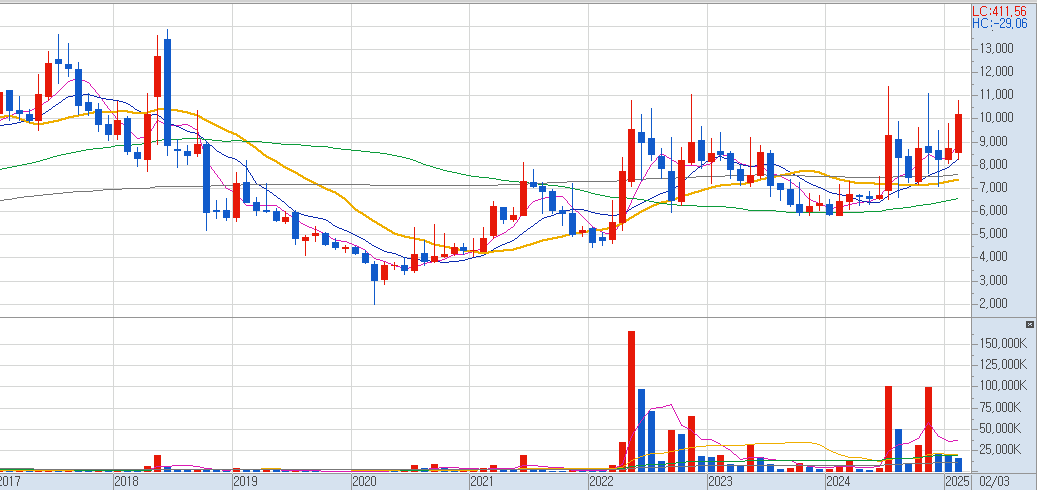
Task: Close the volume indicator panel
Action: point(1029,324)
